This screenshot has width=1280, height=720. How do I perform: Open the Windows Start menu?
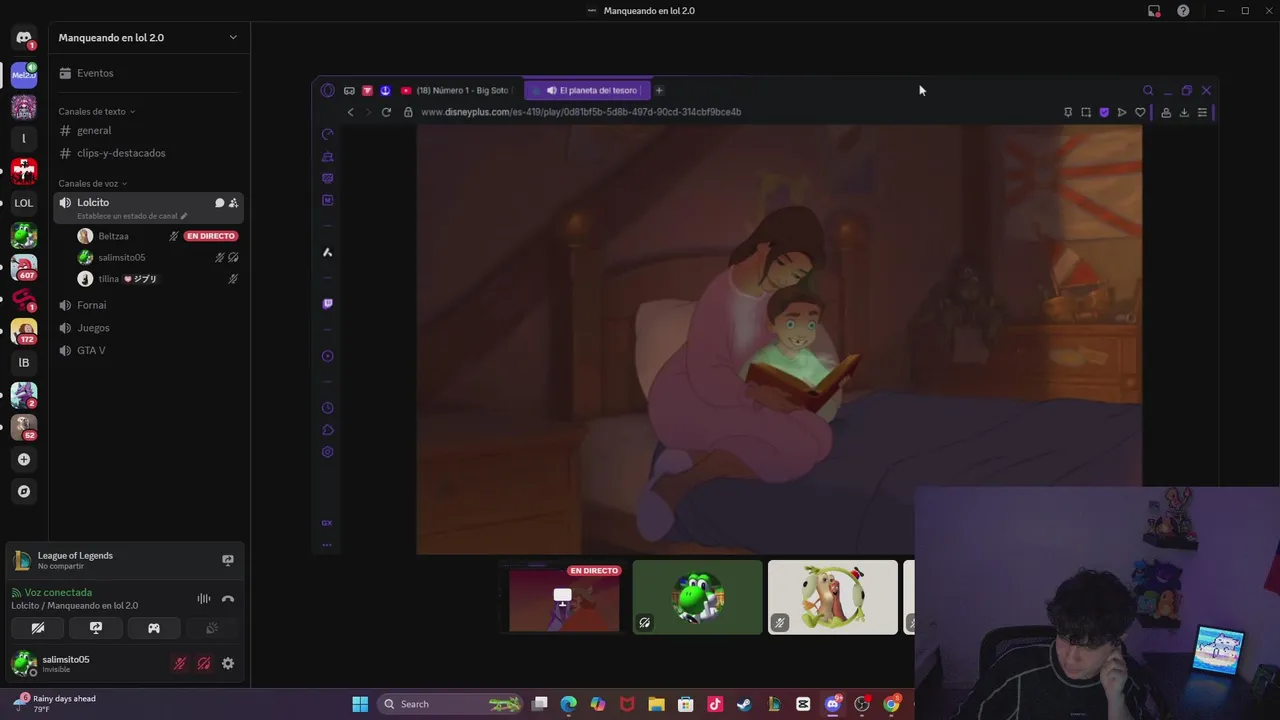coord(360,704)
